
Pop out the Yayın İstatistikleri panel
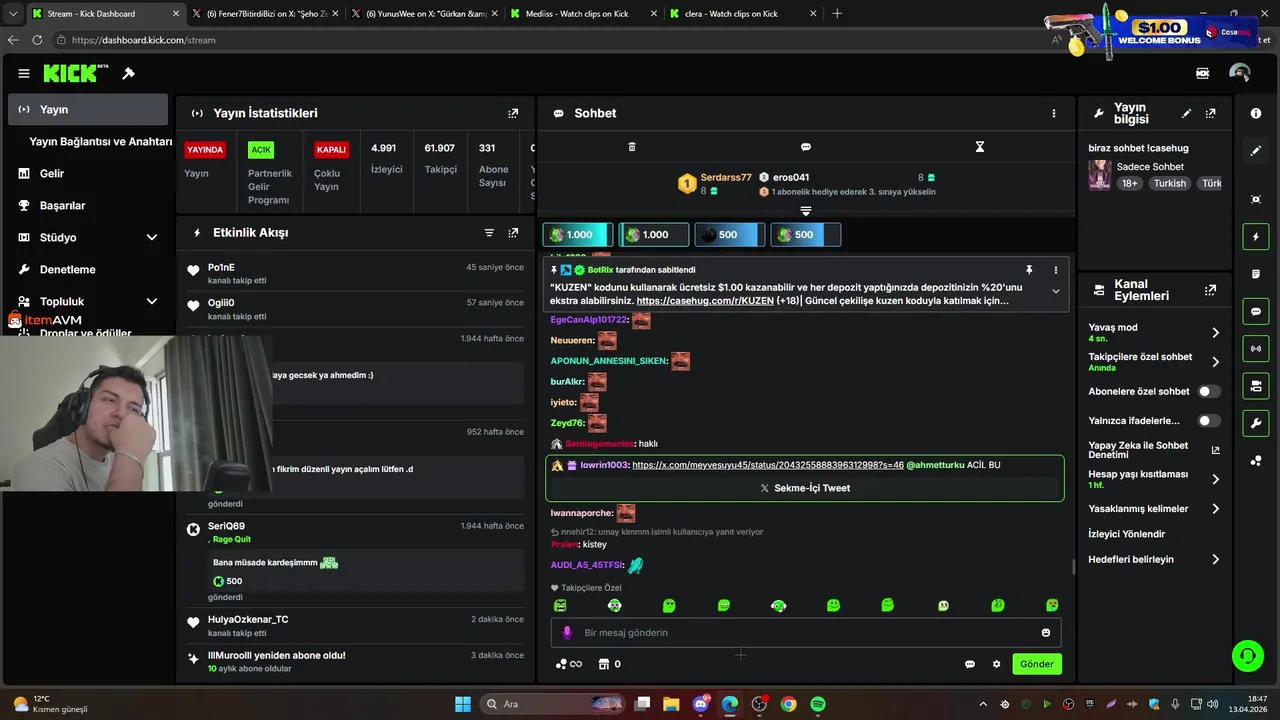[513, 113]
